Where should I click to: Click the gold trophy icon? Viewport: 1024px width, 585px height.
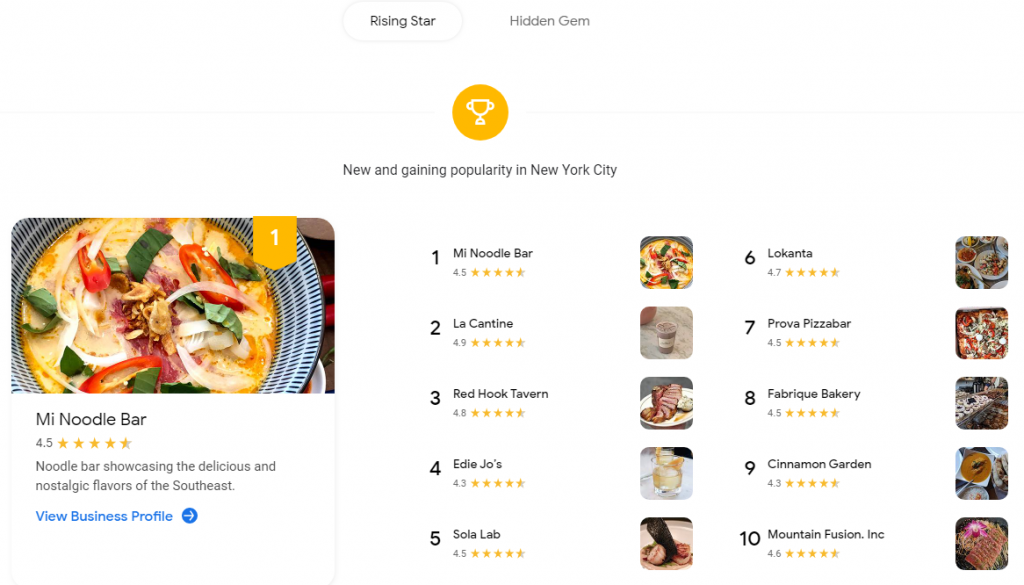[480, 113]
